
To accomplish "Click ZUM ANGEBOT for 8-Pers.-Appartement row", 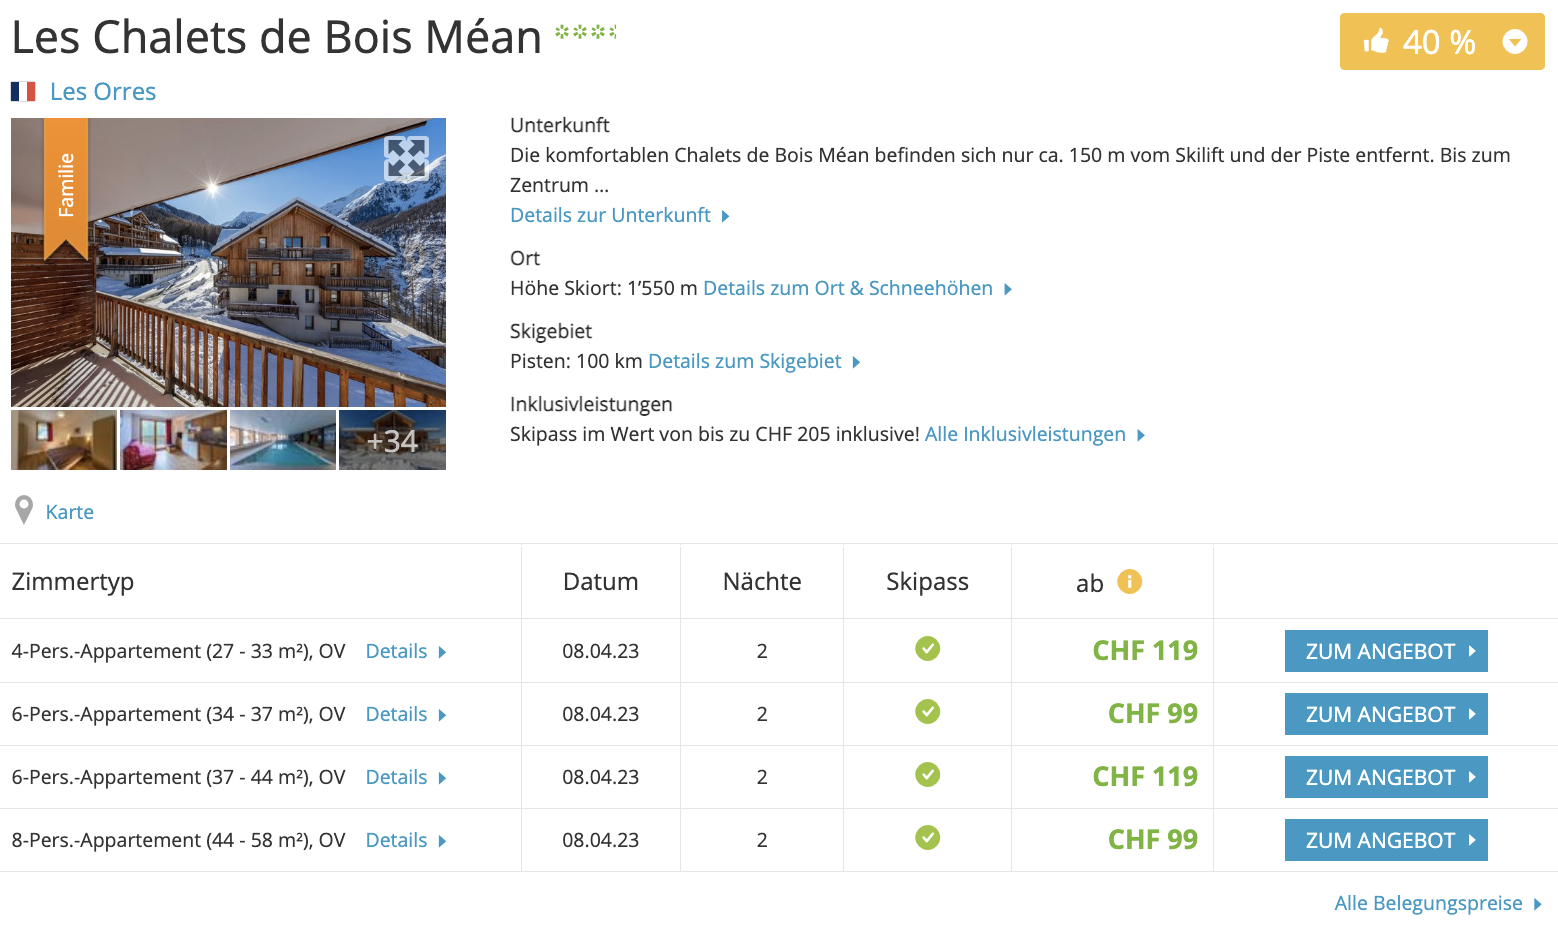I will 1386,840.
